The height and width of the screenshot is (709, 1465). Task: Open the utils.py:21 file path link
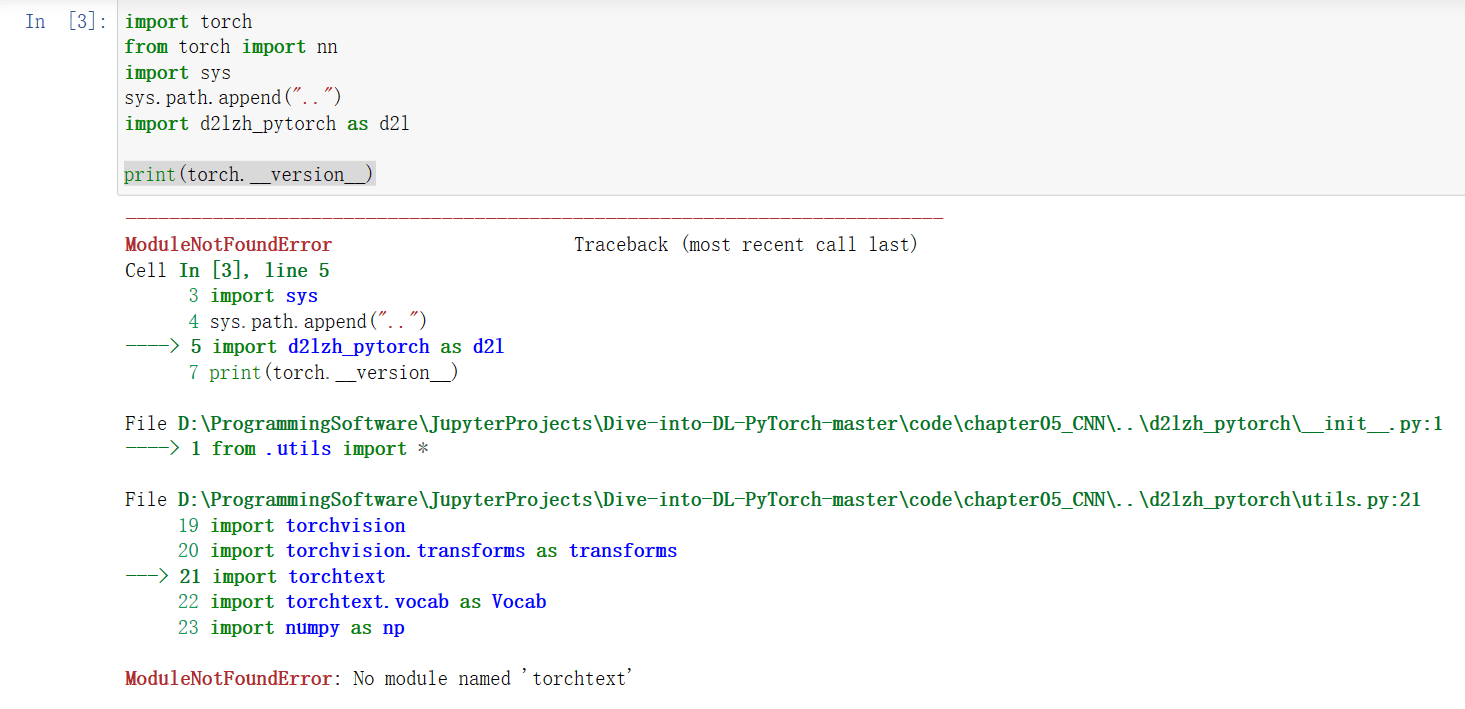pos(772,499)
